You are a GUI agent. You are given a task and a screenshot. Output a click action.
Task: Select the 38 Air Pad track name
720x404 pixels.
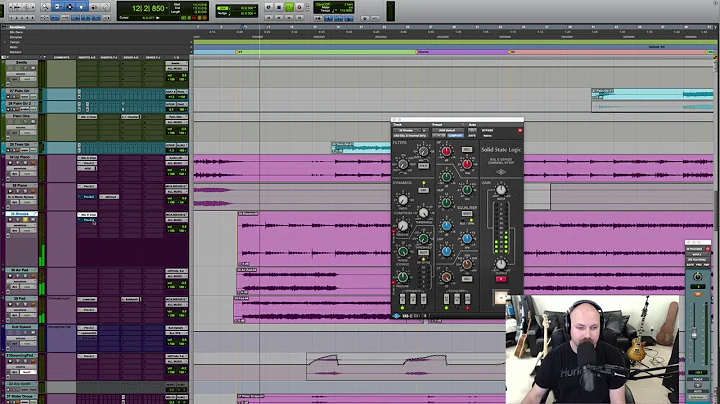(19, 270)
